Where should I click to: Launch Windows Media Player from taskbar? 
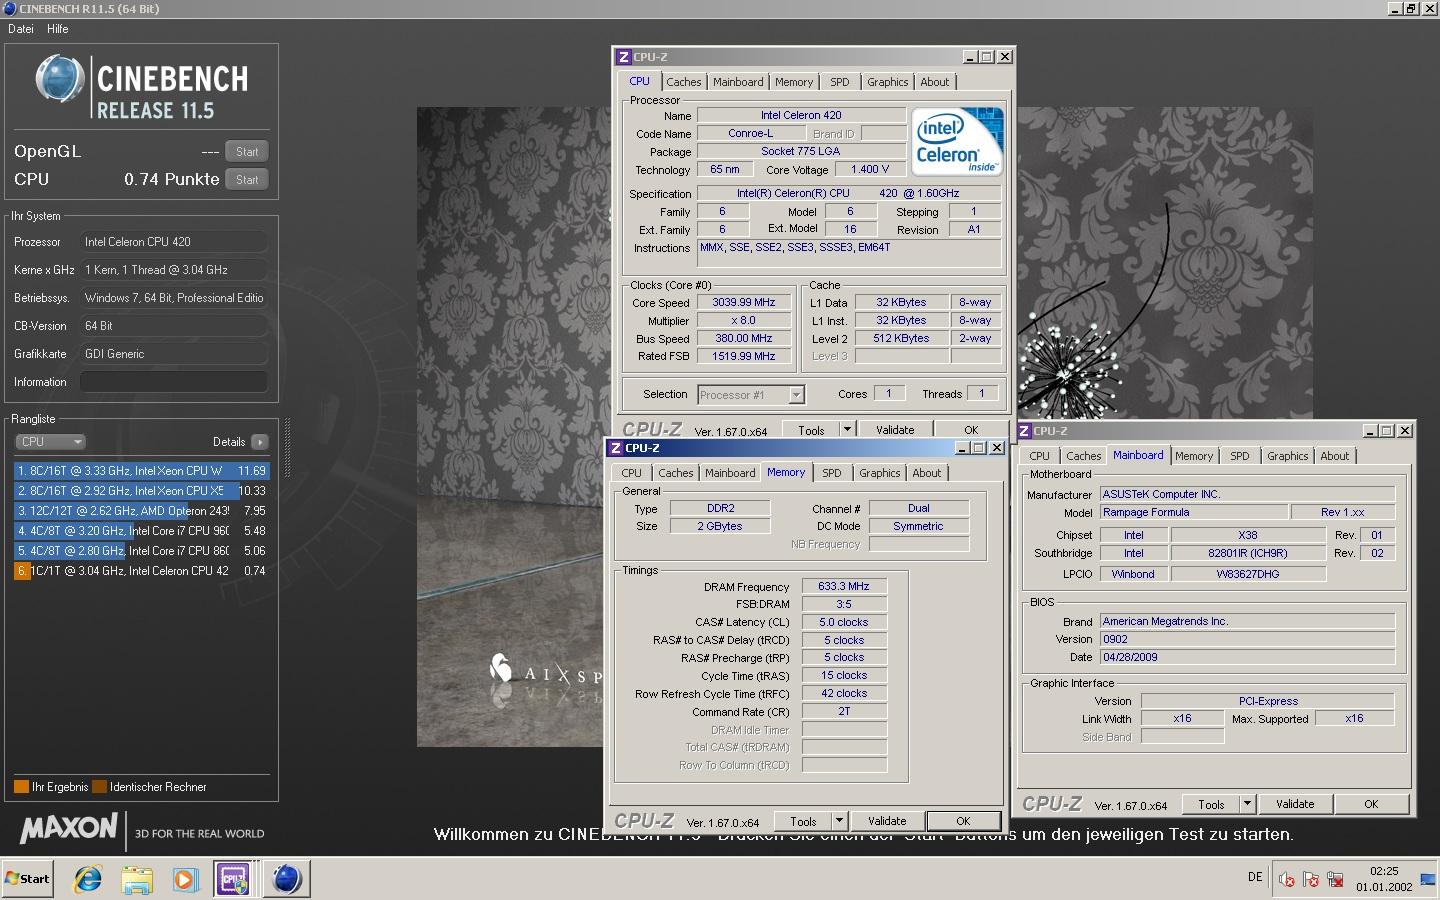(x=185, y=879)
